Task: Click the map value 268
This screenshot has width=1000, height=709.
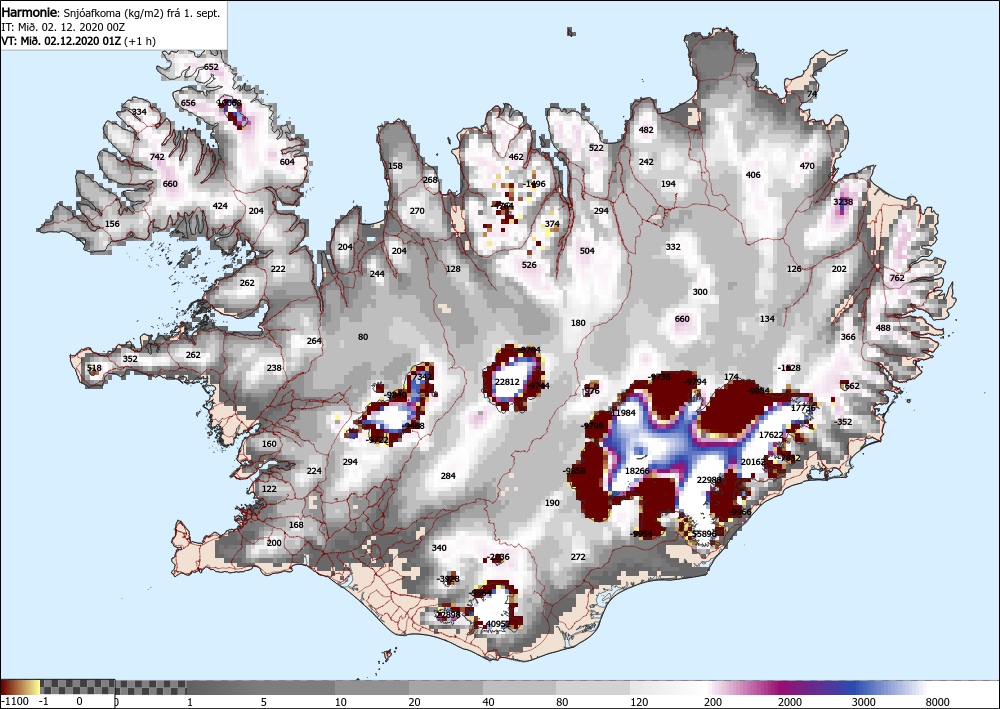Action: click(430, 180)
